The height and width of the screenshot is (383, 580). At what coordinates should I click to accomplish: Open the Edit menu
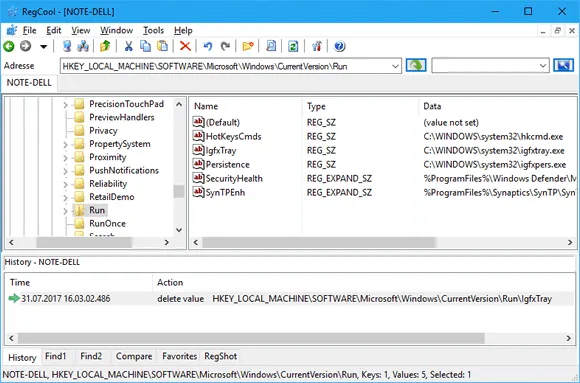54,30
